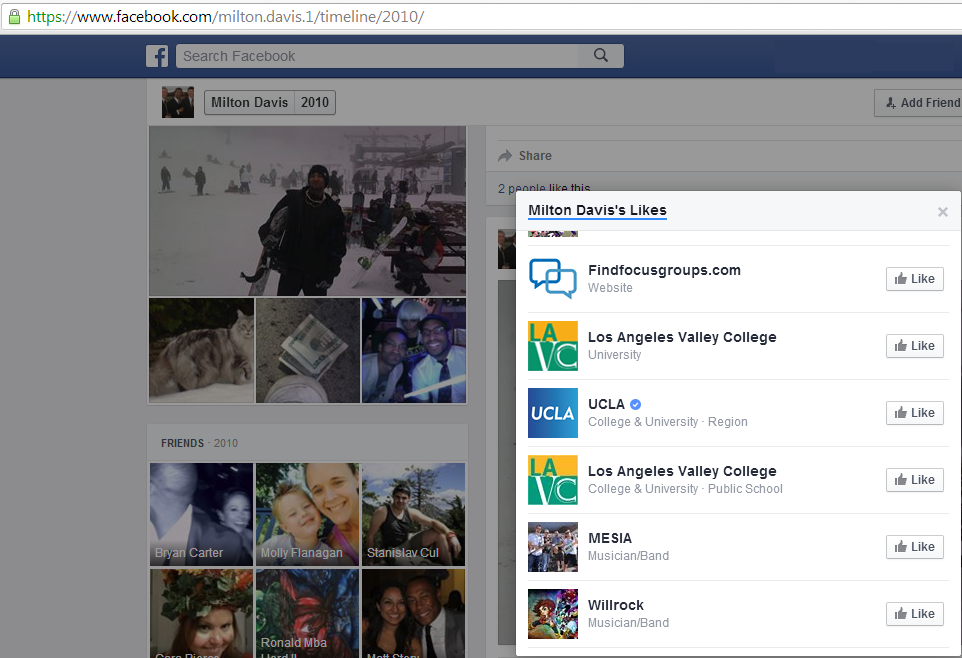This screenshot has width=962, height=658.
Task: Open the Findfocusgroups.com speech bubble icon
Action: coord(553,279)
